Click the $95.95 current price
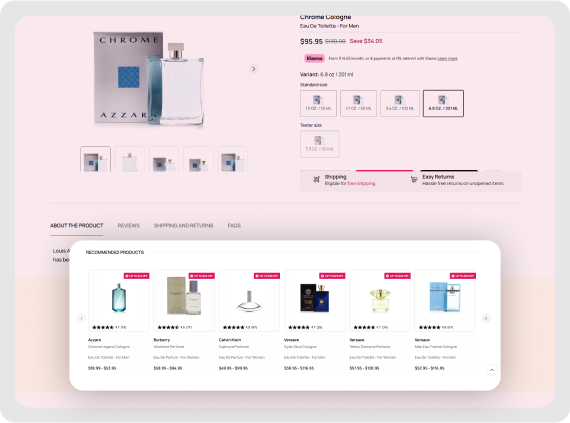The image size is (570, 423). click(311, 41)
